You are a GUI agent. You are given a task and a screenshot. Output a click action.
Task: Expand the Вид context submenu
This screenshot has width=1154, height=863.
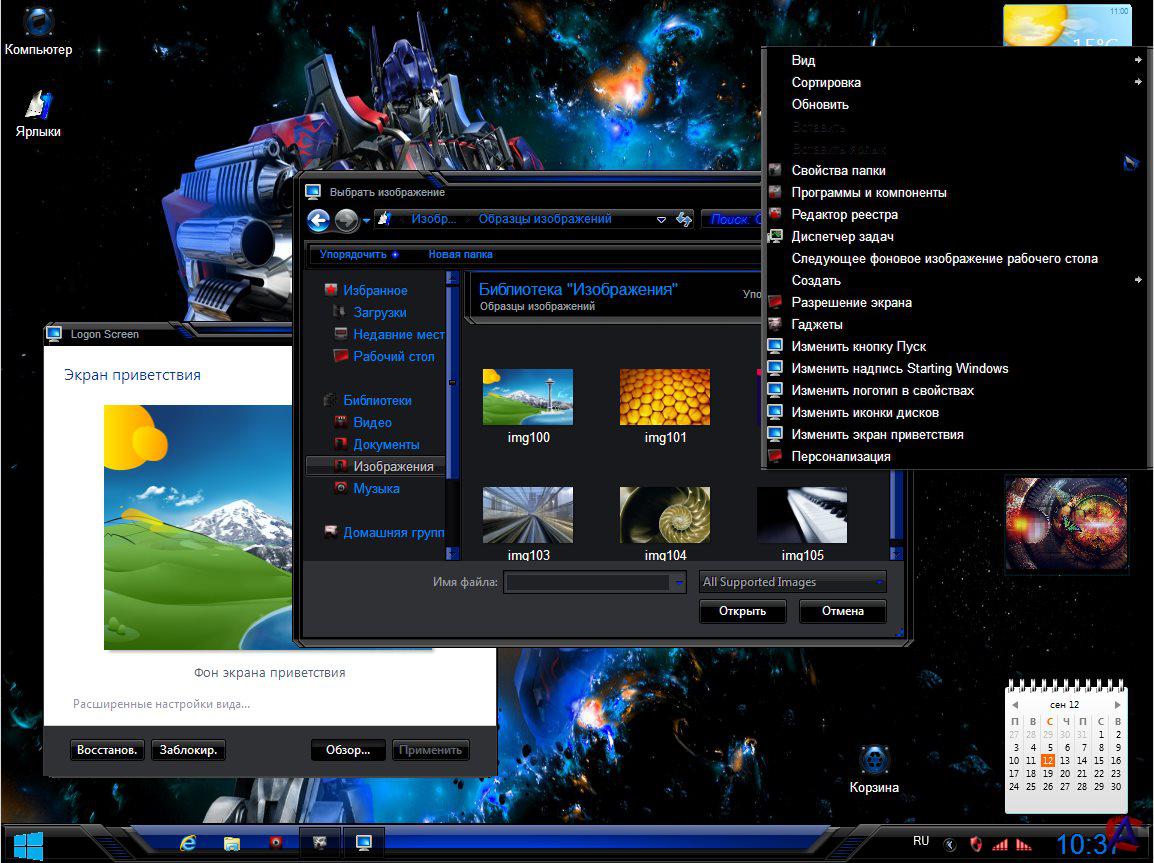[x=955, y=60]
